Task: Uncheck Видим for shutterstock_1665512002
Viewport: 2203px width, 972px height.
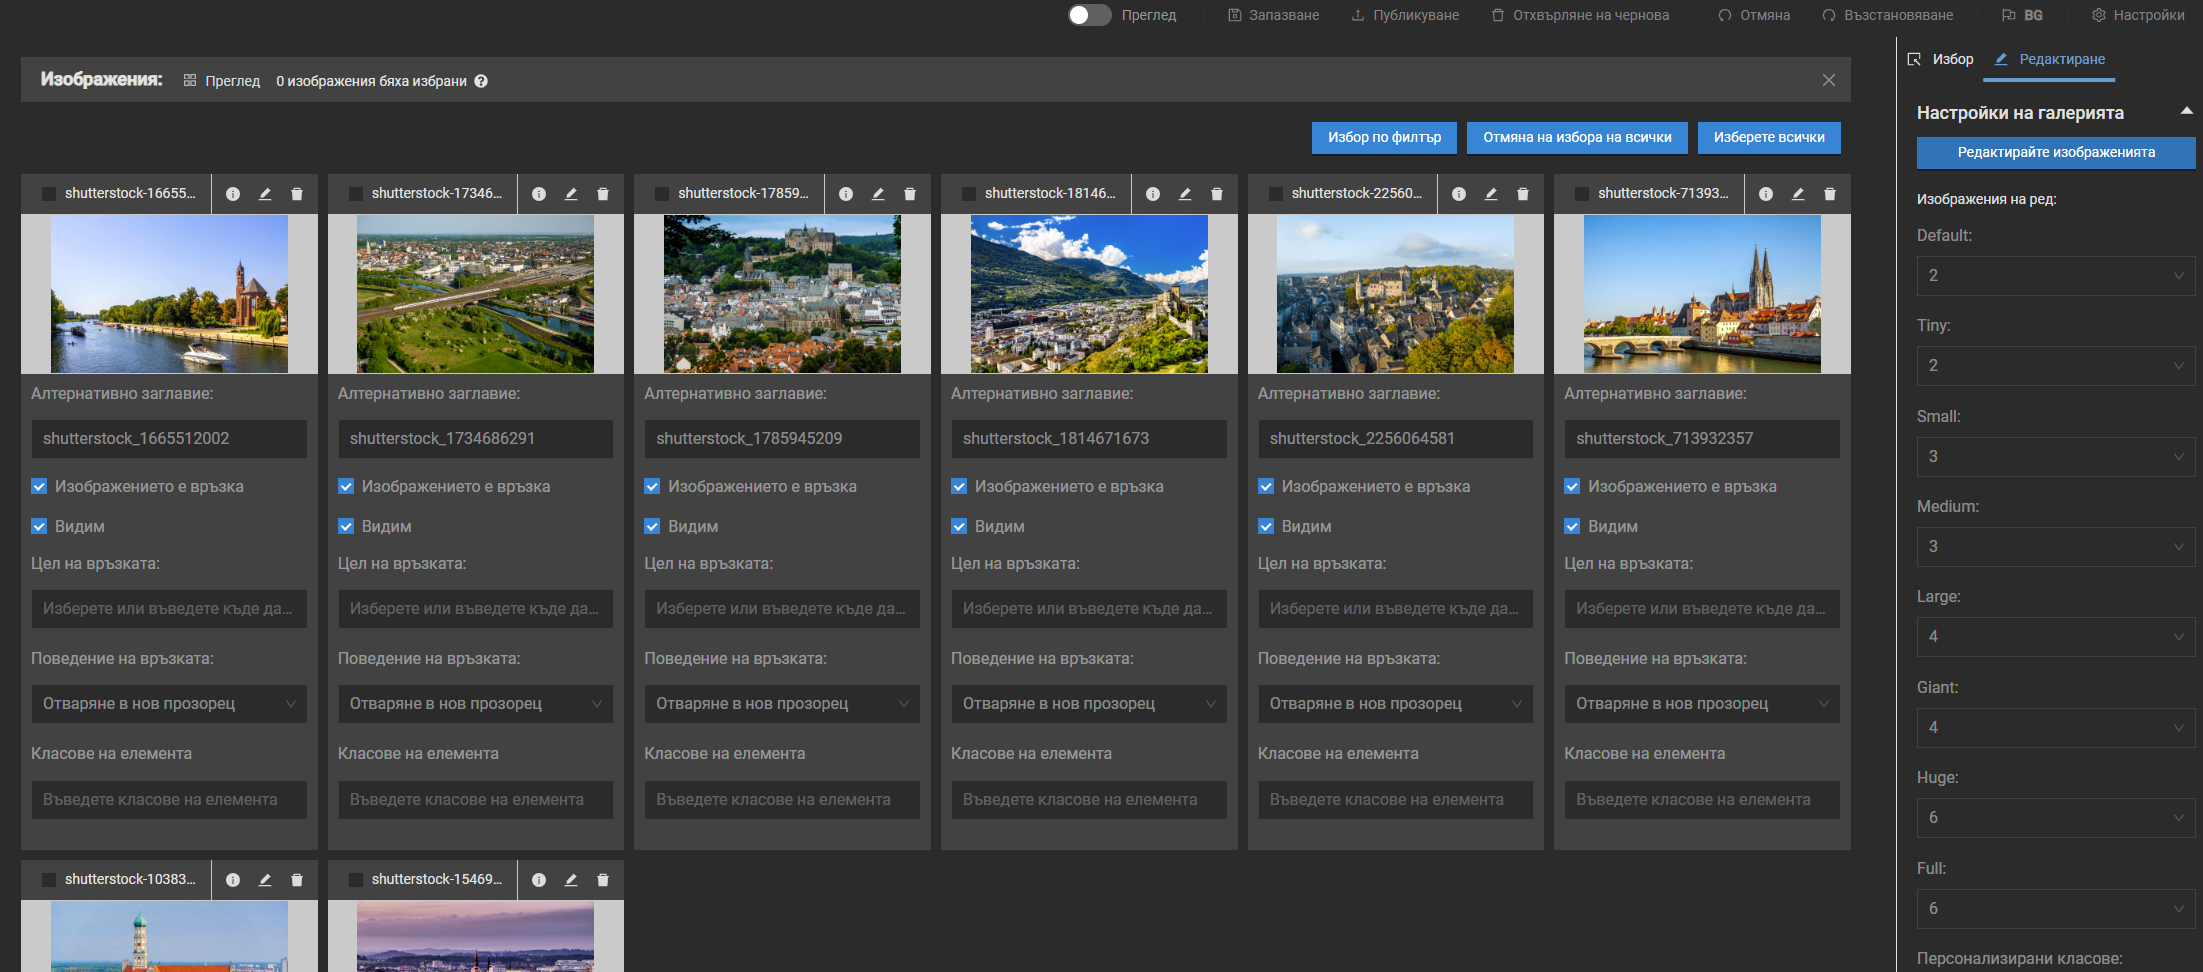Action: pos(40,526)
